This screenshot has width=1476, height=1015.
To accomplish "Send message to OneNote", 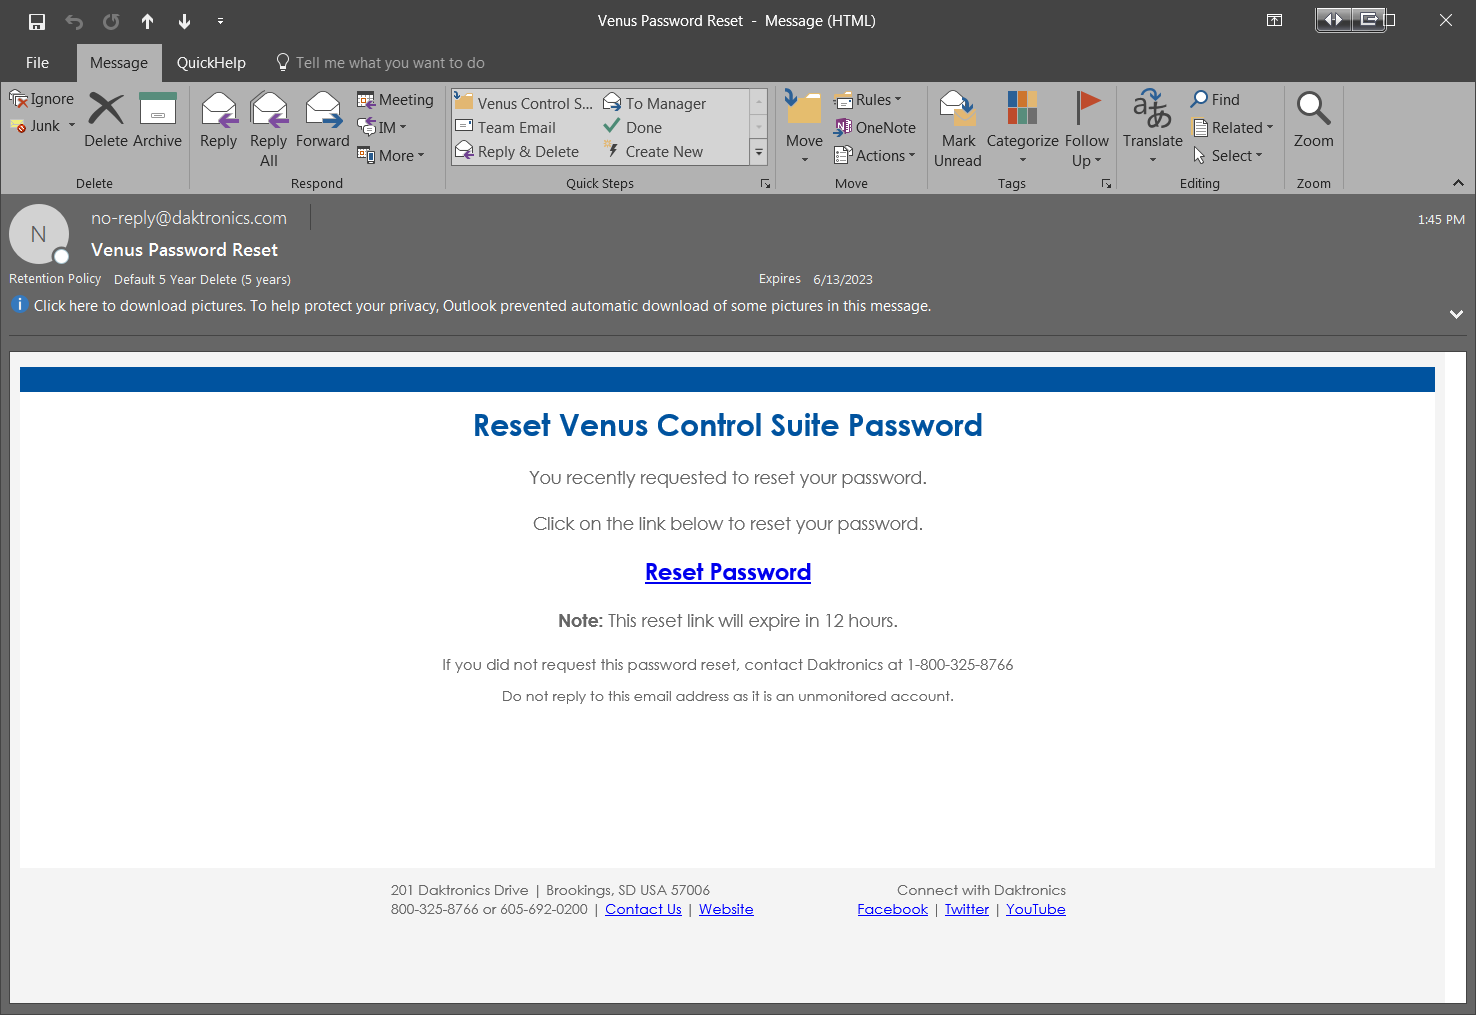I will (x=875, y=128).
